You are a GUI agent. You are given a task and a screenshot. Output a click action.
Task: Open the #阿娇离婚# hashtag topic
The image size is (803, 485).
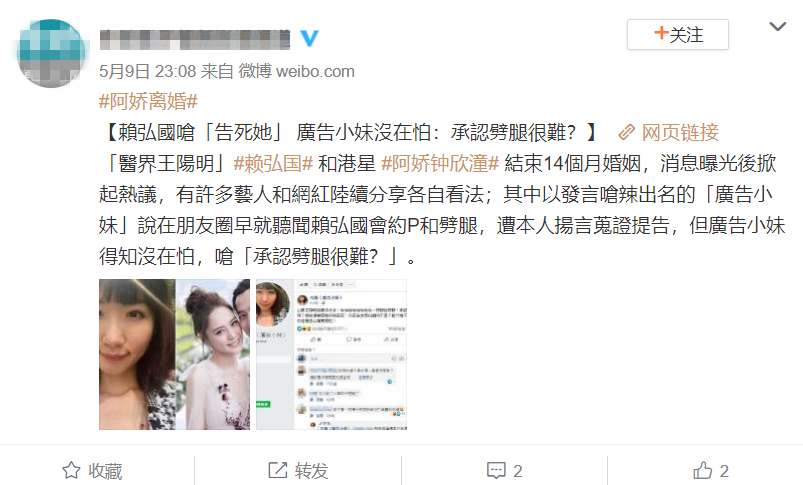(x=148, y=101)
